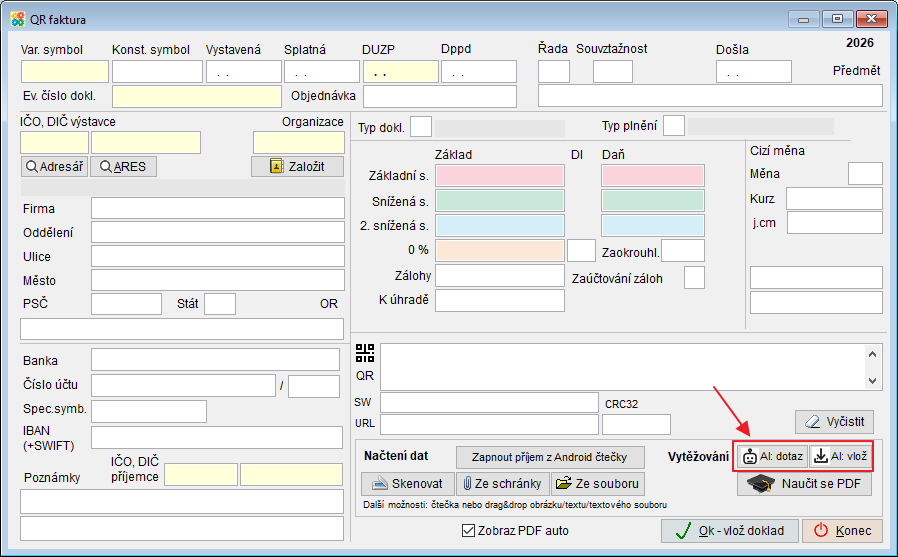The height and width of the screenshot is (557, 898).
Task: Click the Kurz exchange rate field
Action: (834, 199)
